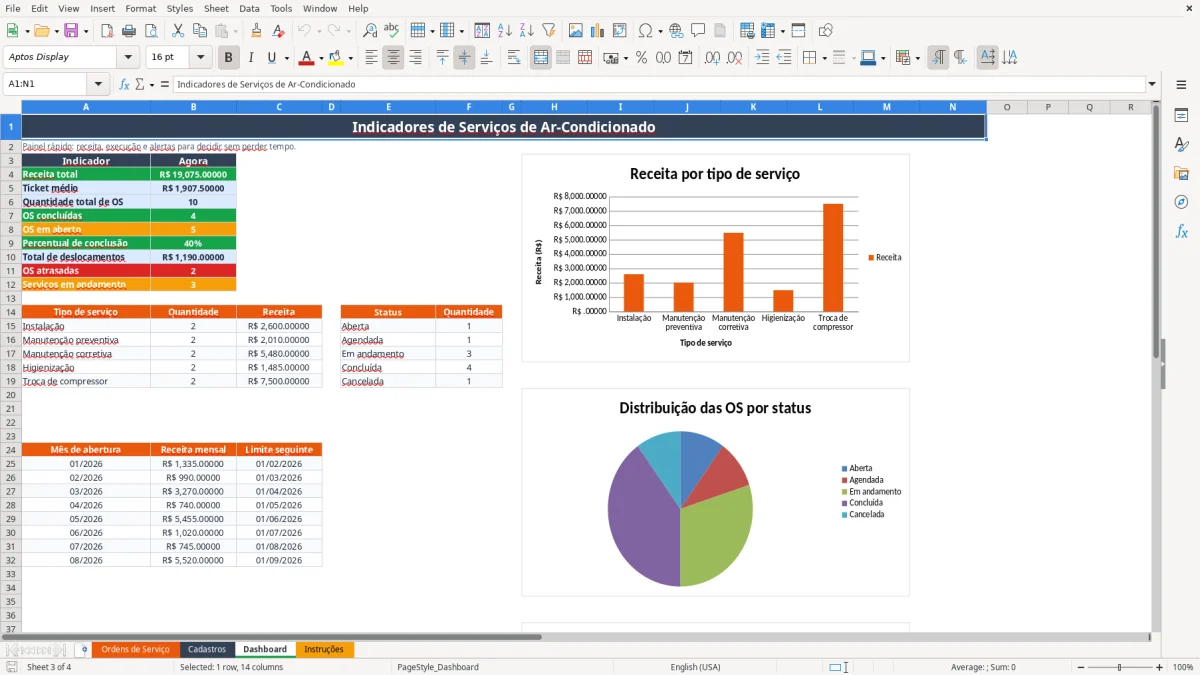Insert a comment via speech bubble icon
The image size is (1200, 675).
click(698, 31)
